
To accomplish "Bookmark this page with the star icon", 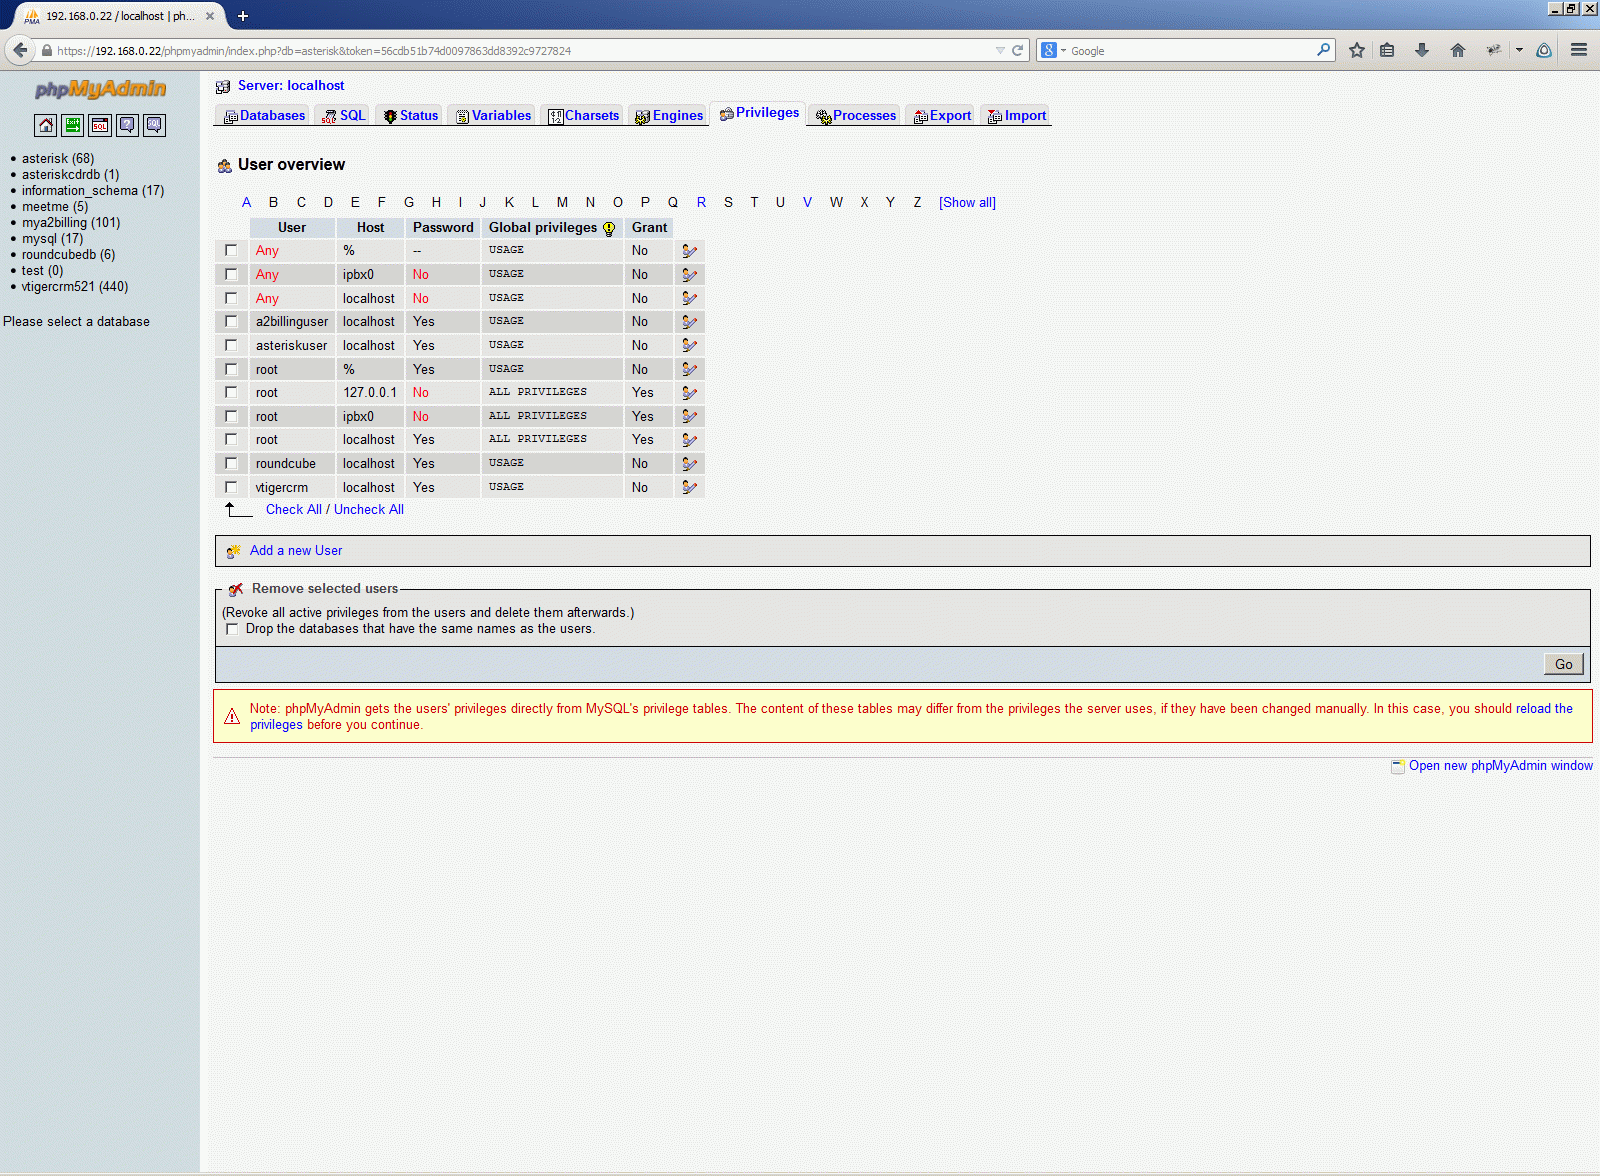I will [x=1357, y=50].
